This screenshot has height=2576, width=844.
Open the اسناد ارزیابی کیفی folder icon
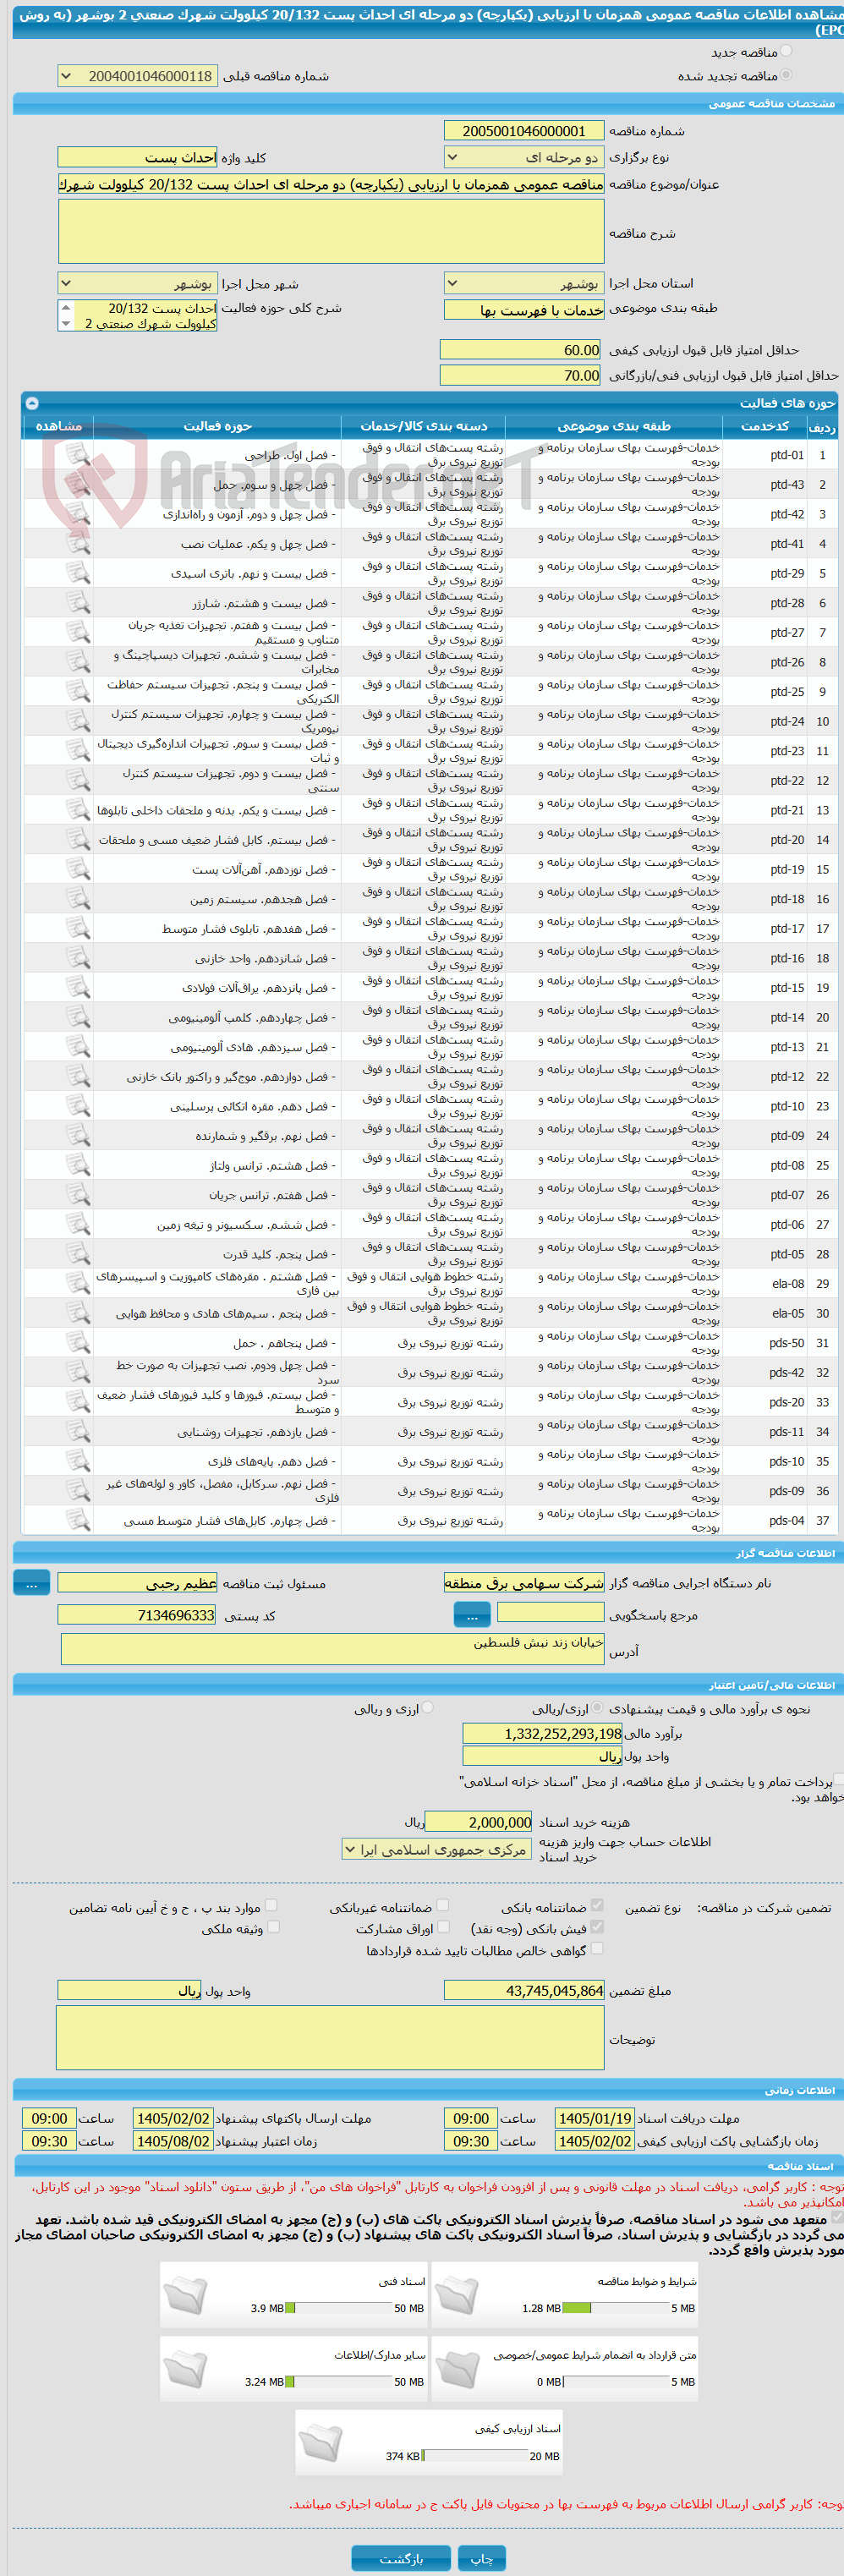pyautogui.click(x=320, y=2443)
